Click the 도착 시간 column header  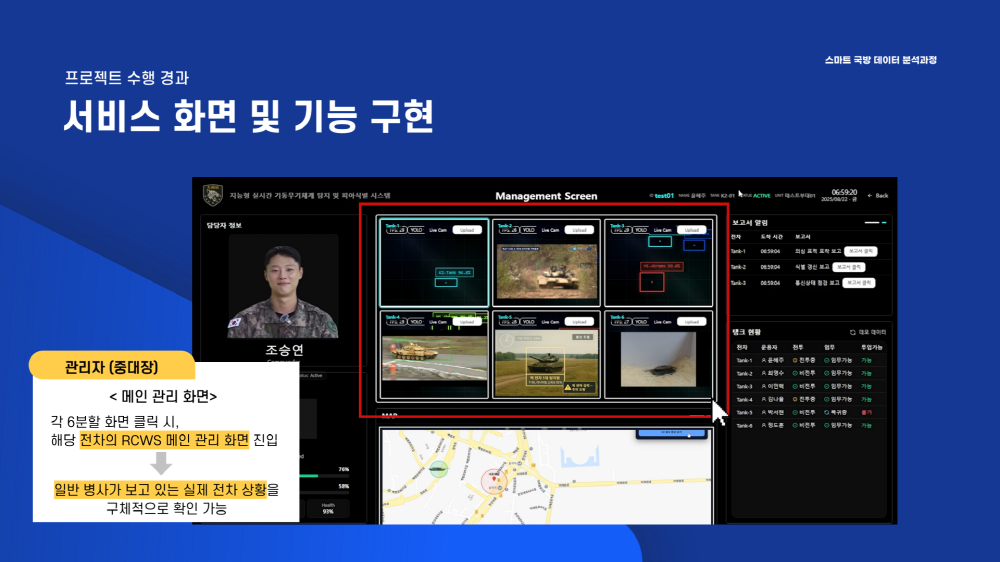click(771, 237)
